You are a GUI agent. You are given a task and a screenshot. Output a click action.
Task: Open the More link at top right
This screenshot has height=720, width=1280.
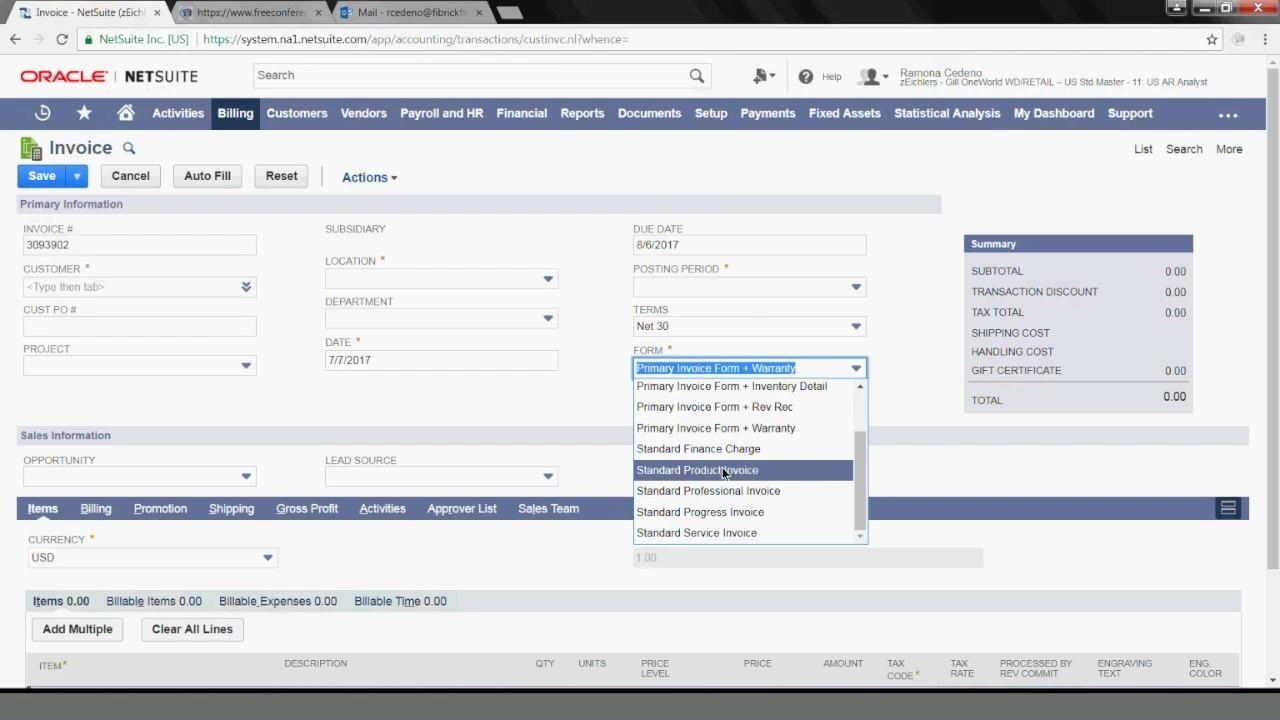point(1229,149)
